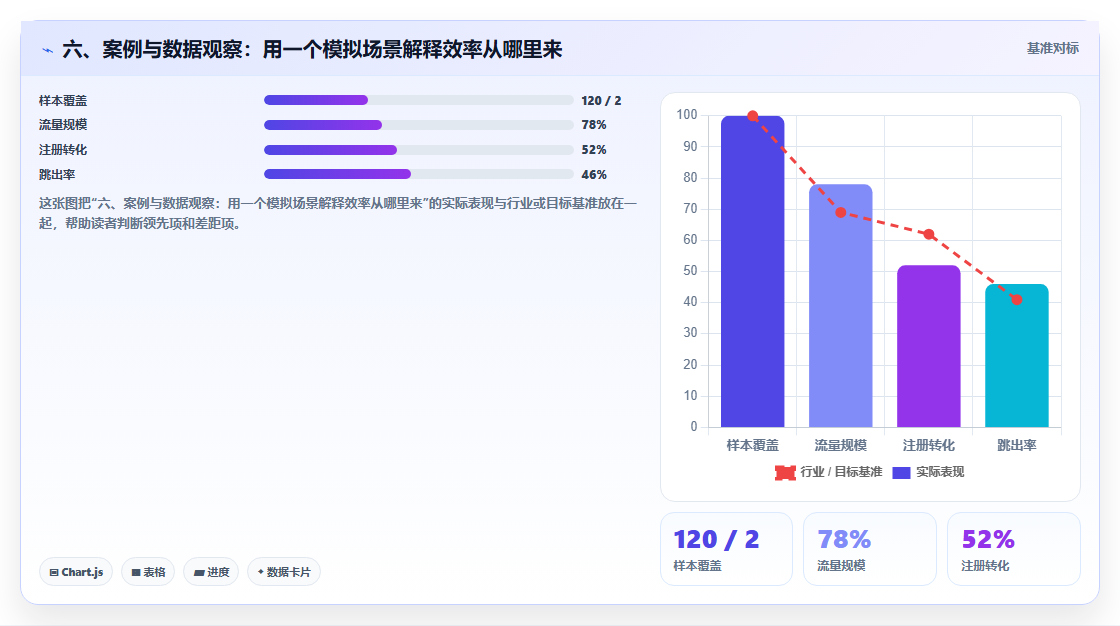Click the 表格 tag chip
1120x626 pixels.
pyautogui.click(x=148, y=572)
